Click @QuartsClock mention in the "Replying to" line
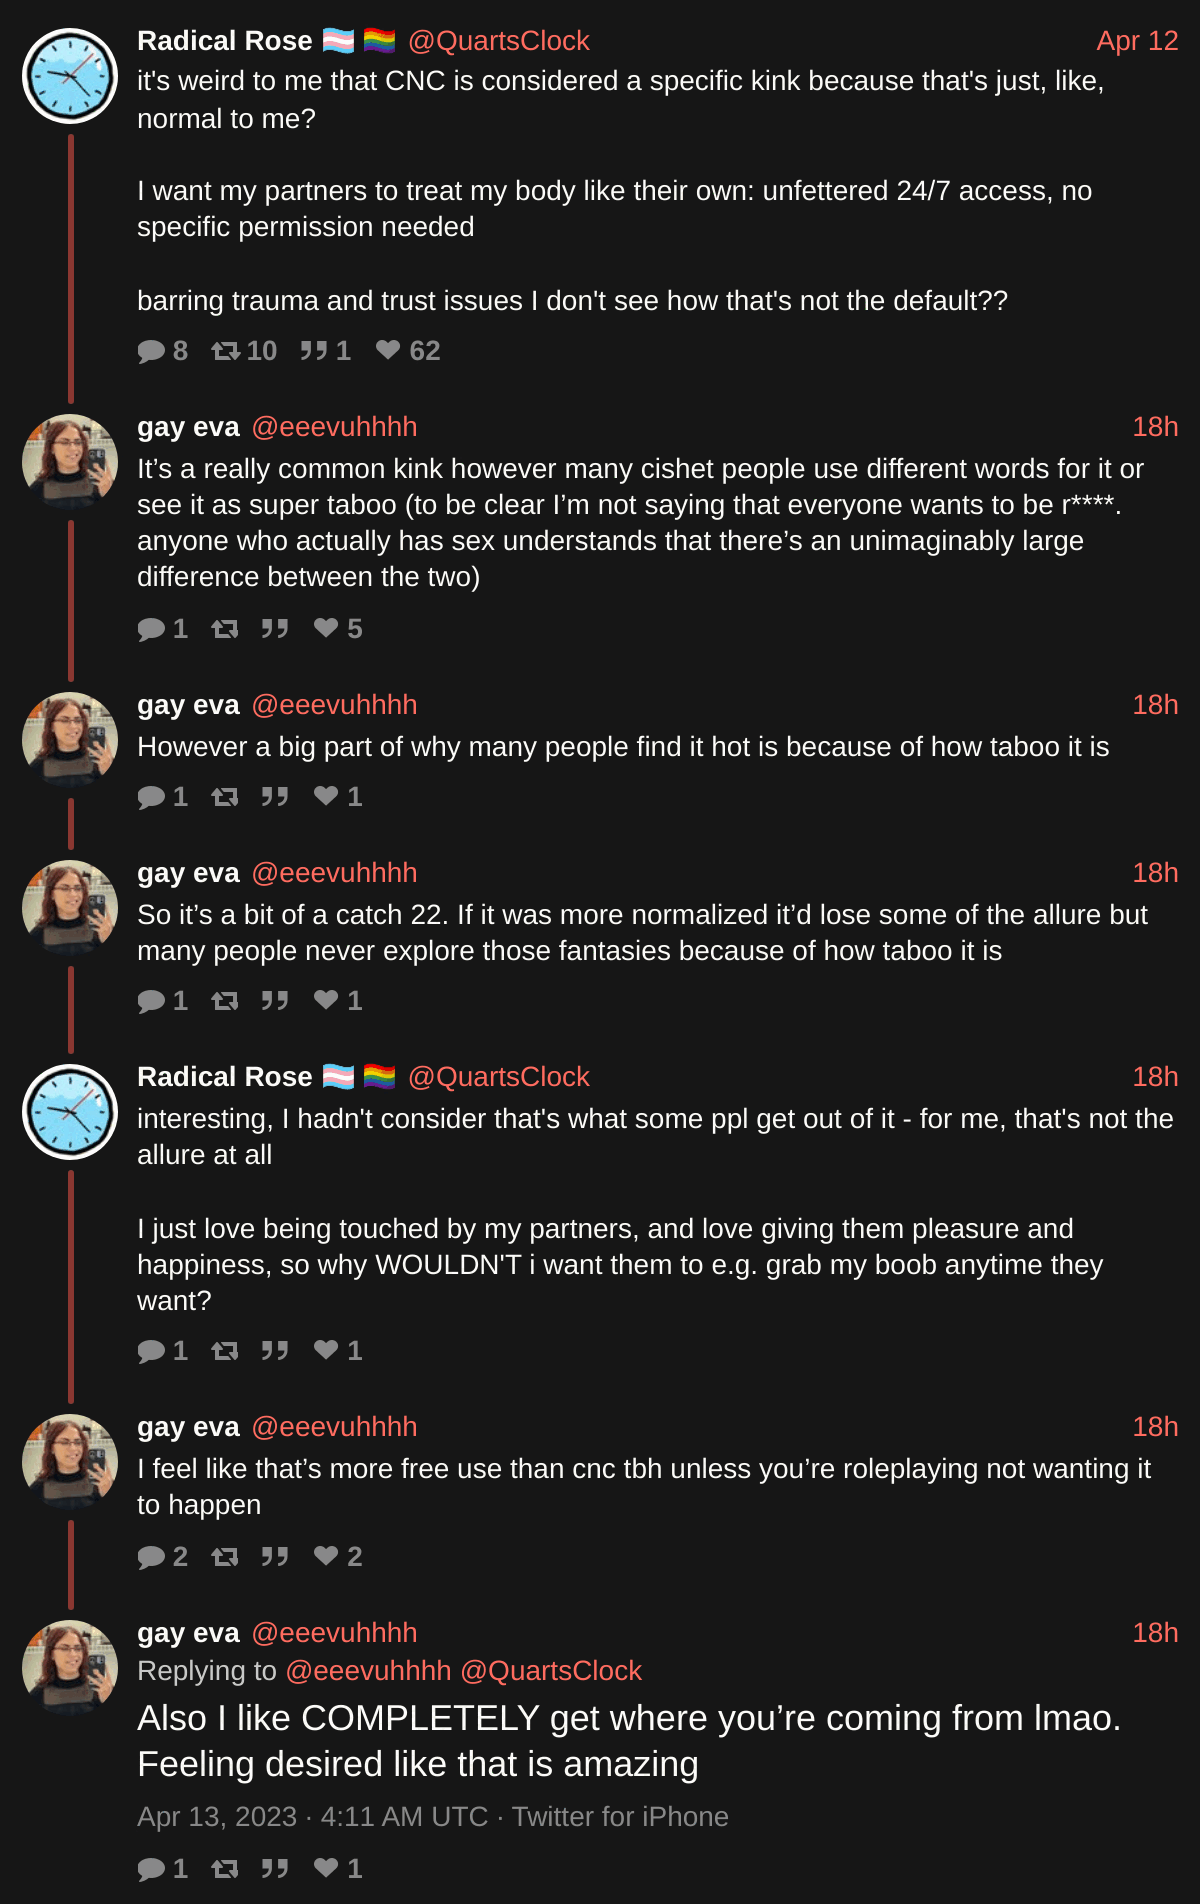The height and width of the screenshot is (1904, 1200). 550,1671
